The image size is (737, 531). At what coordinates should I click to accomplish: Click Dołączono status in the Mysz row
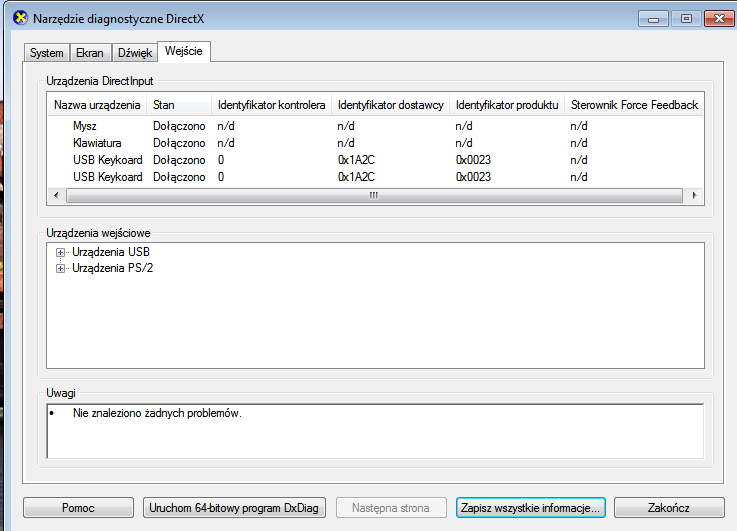179,126
